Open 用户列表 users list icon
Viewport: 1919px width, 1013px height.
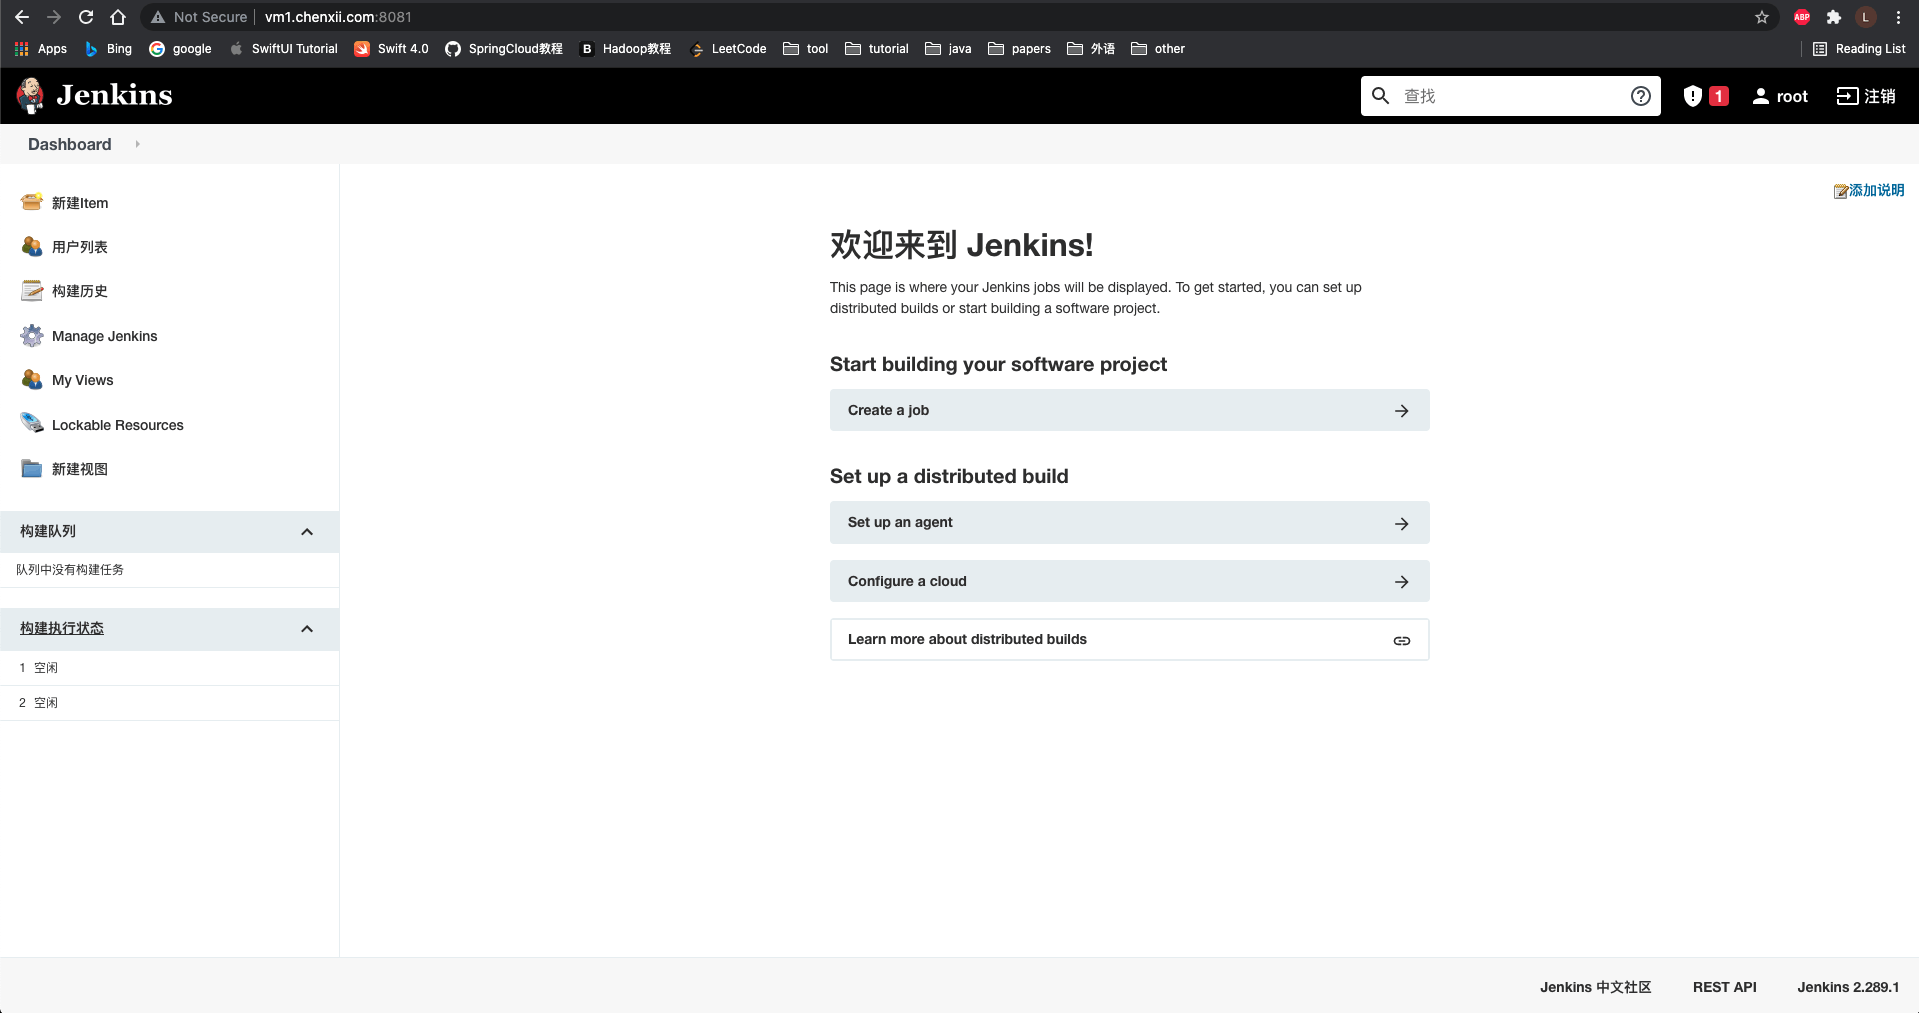(32, 246)
